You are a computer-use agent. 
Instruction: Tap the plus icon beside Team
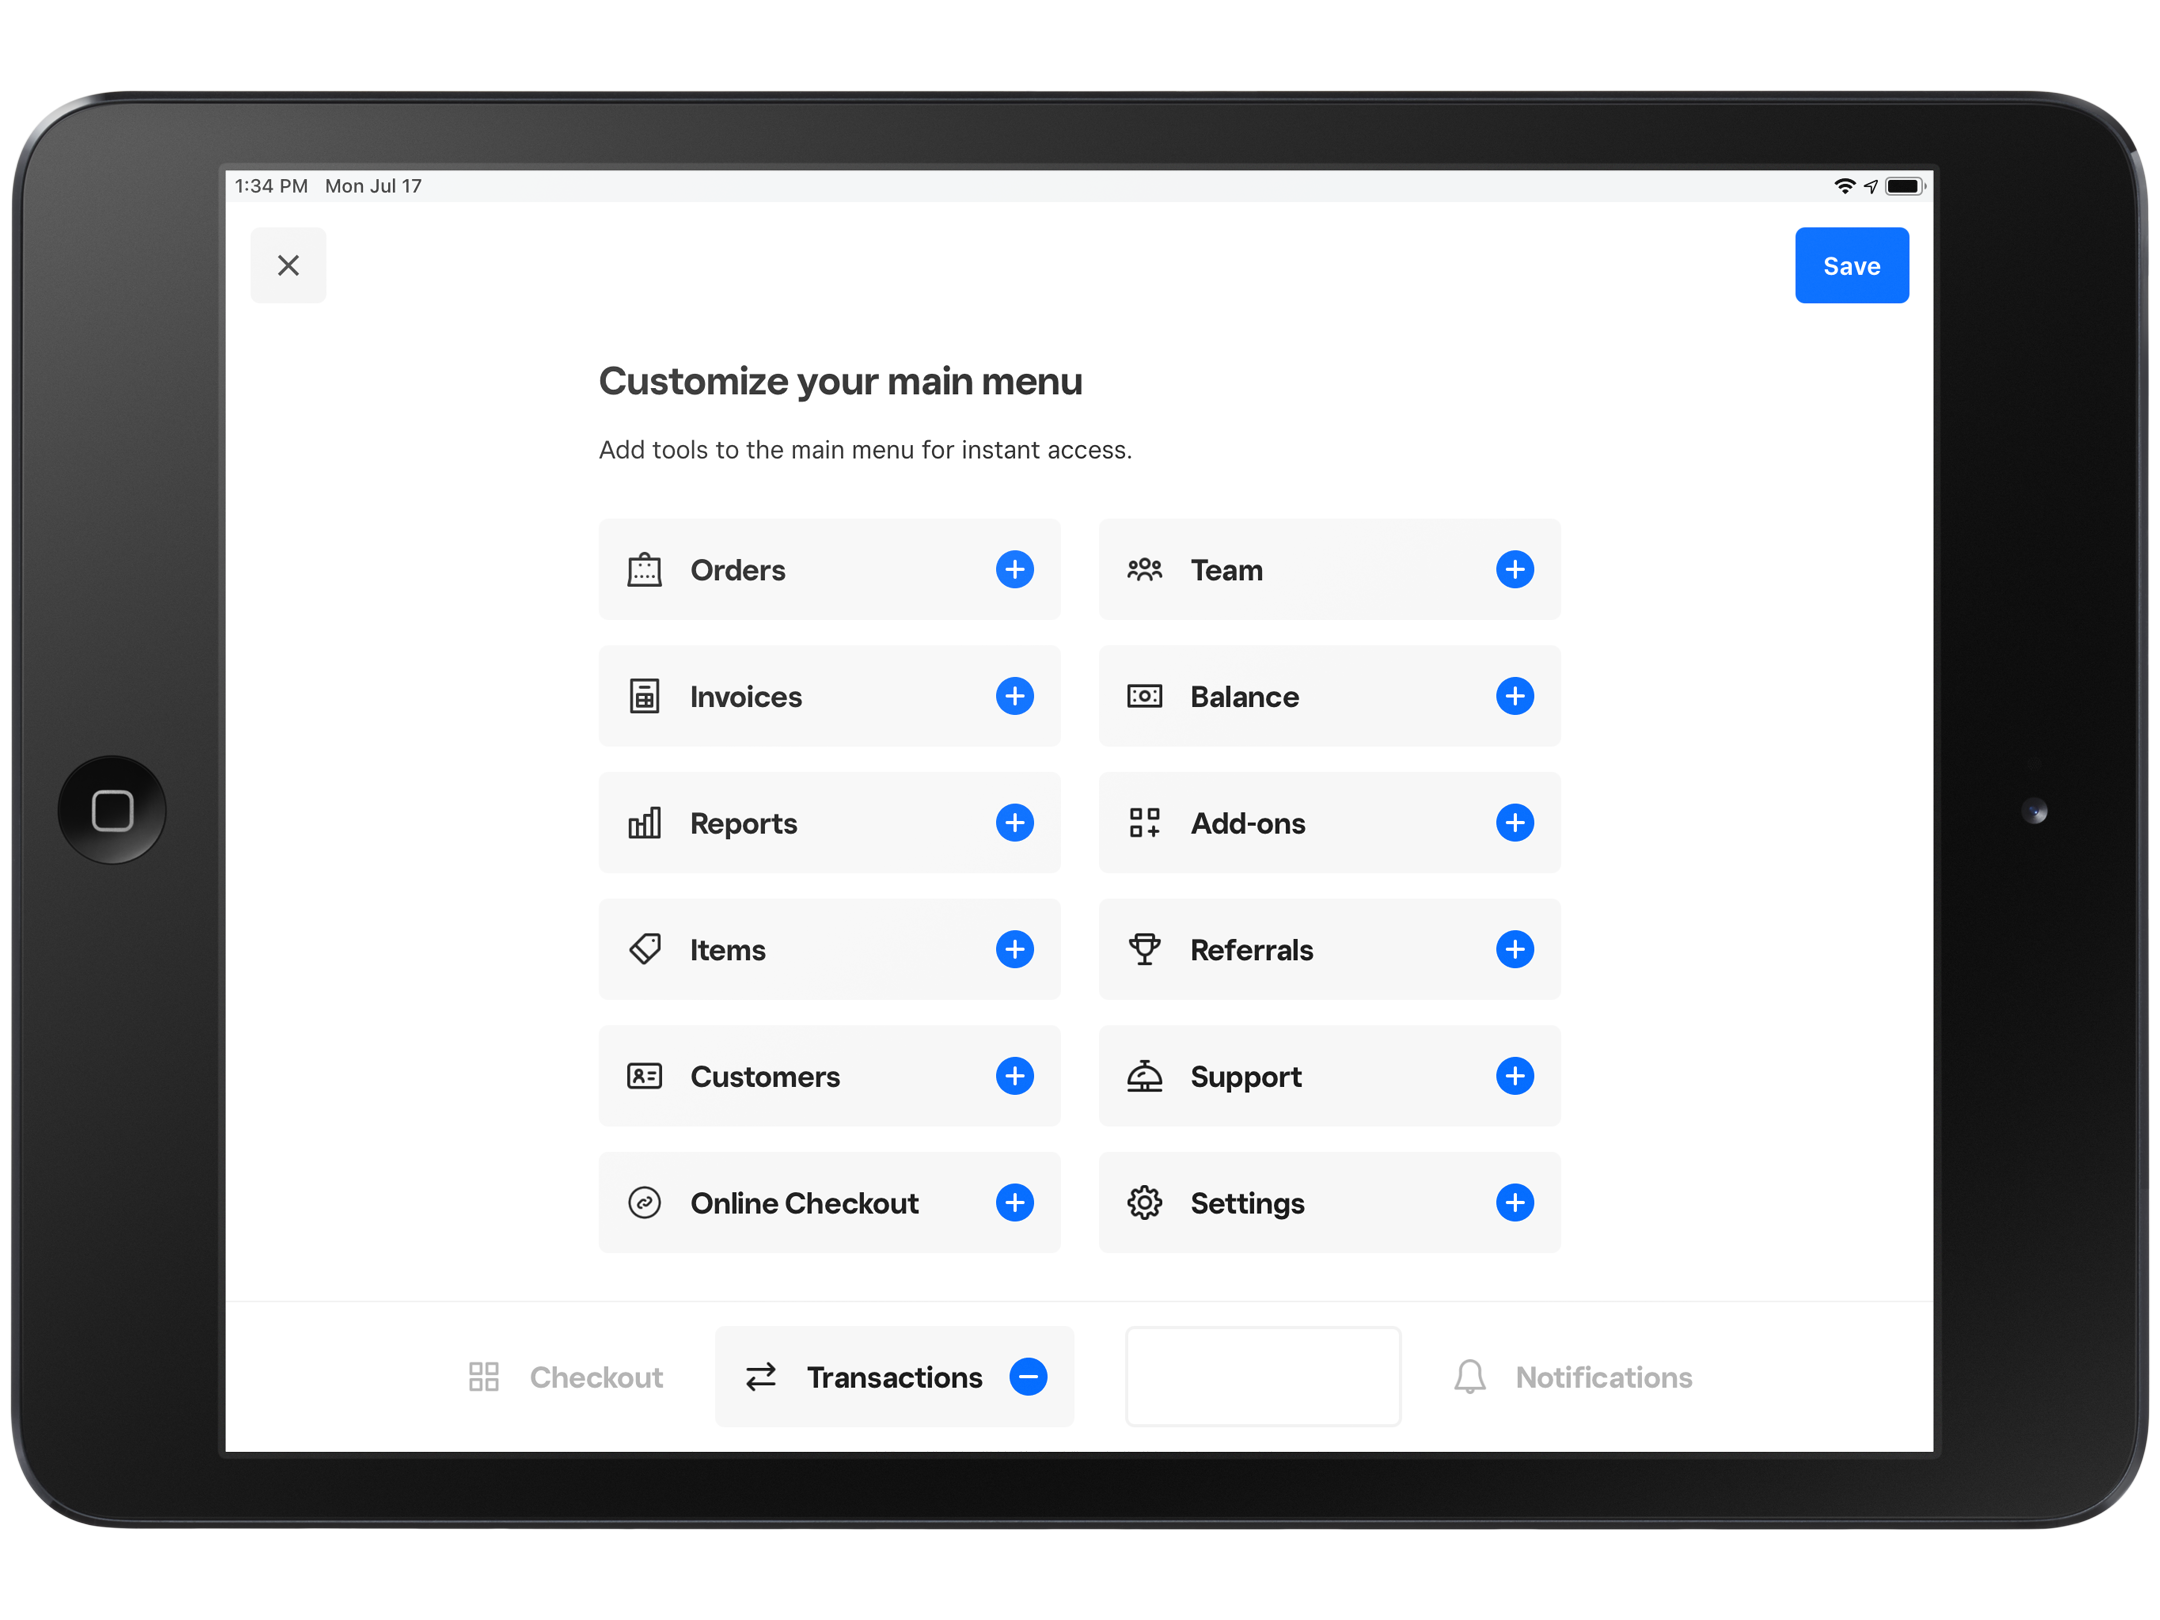click(x=1514, y=570)
